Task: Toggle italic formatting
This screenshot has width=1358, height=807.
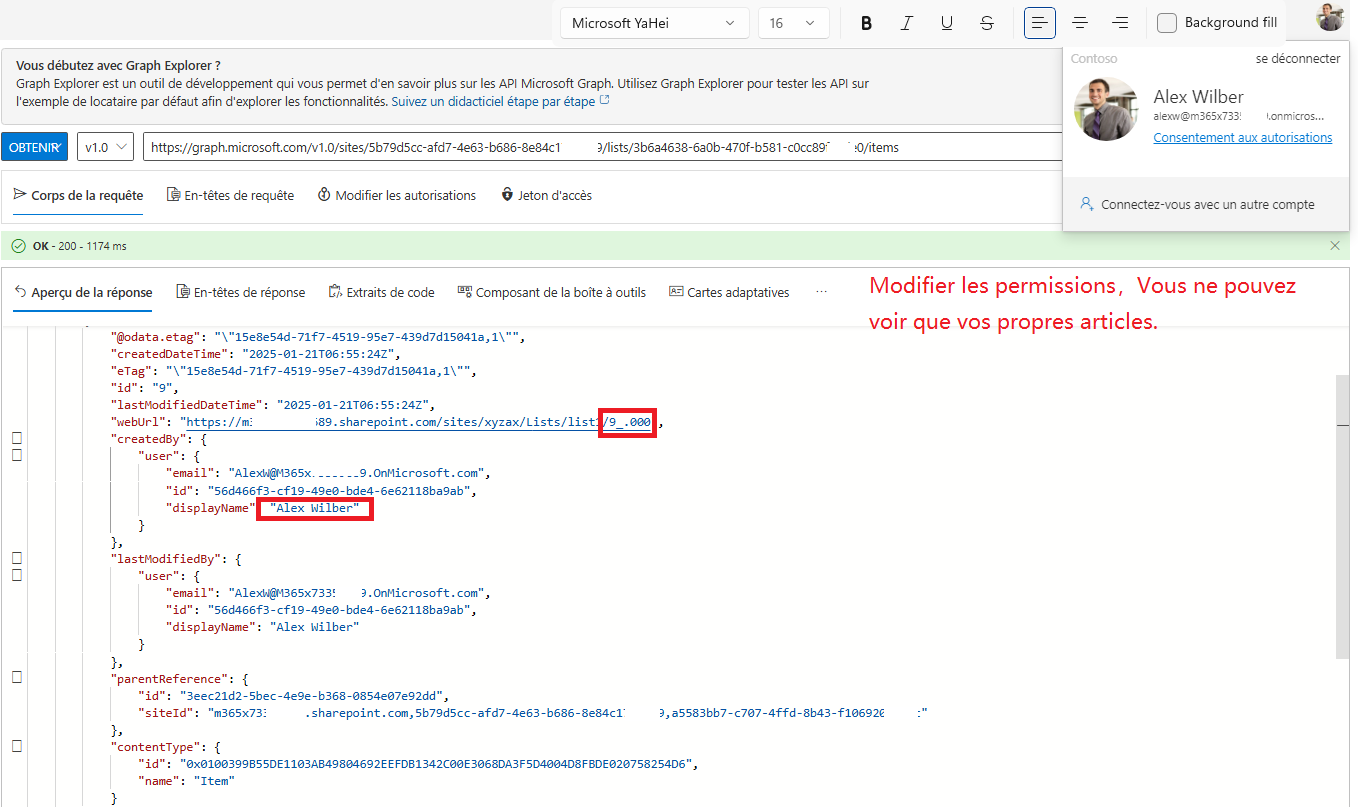Action: point(907,23)
